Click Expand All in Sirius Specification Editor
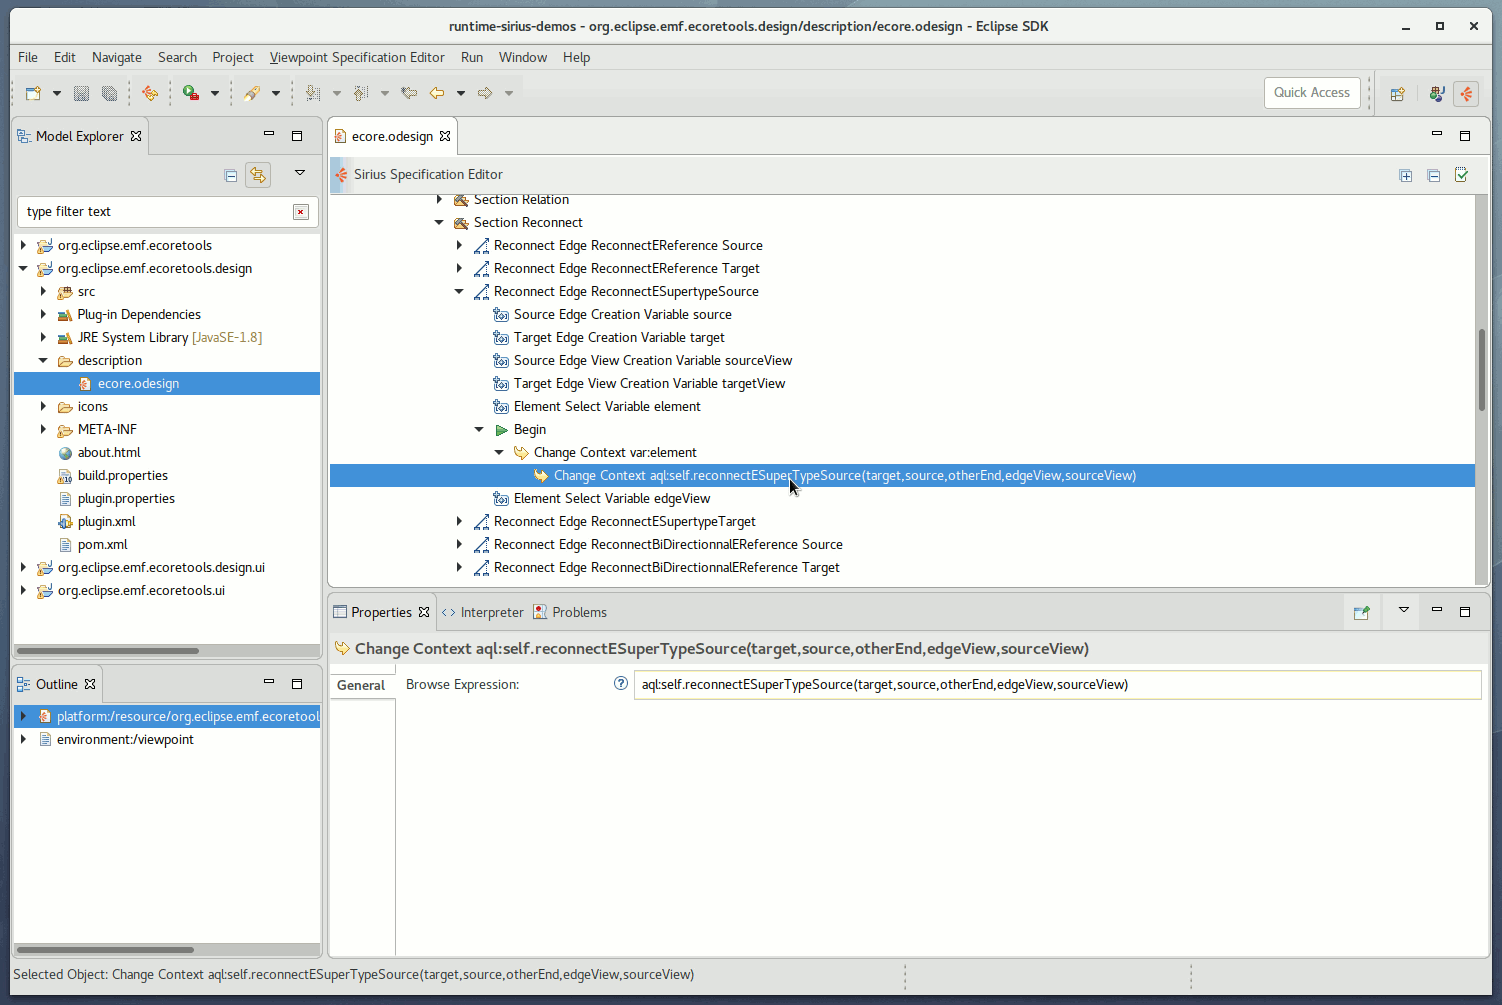This screenshot has height=1005, width=1502. [1406, 175]
